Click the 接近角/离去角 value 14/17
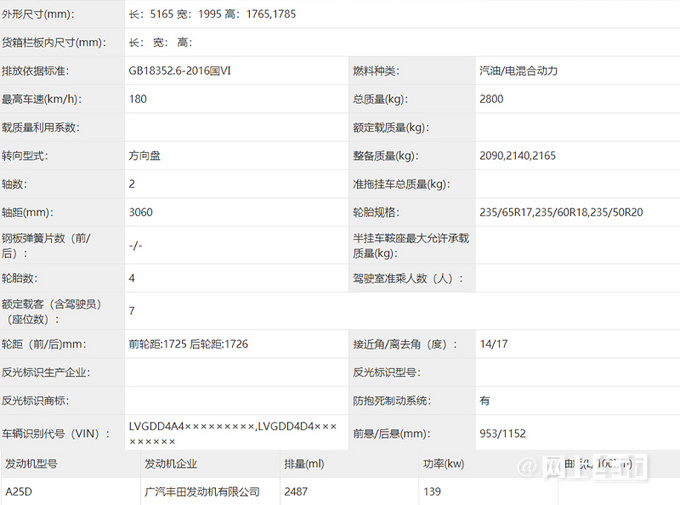The image size is (680, 505). (494, 344)
